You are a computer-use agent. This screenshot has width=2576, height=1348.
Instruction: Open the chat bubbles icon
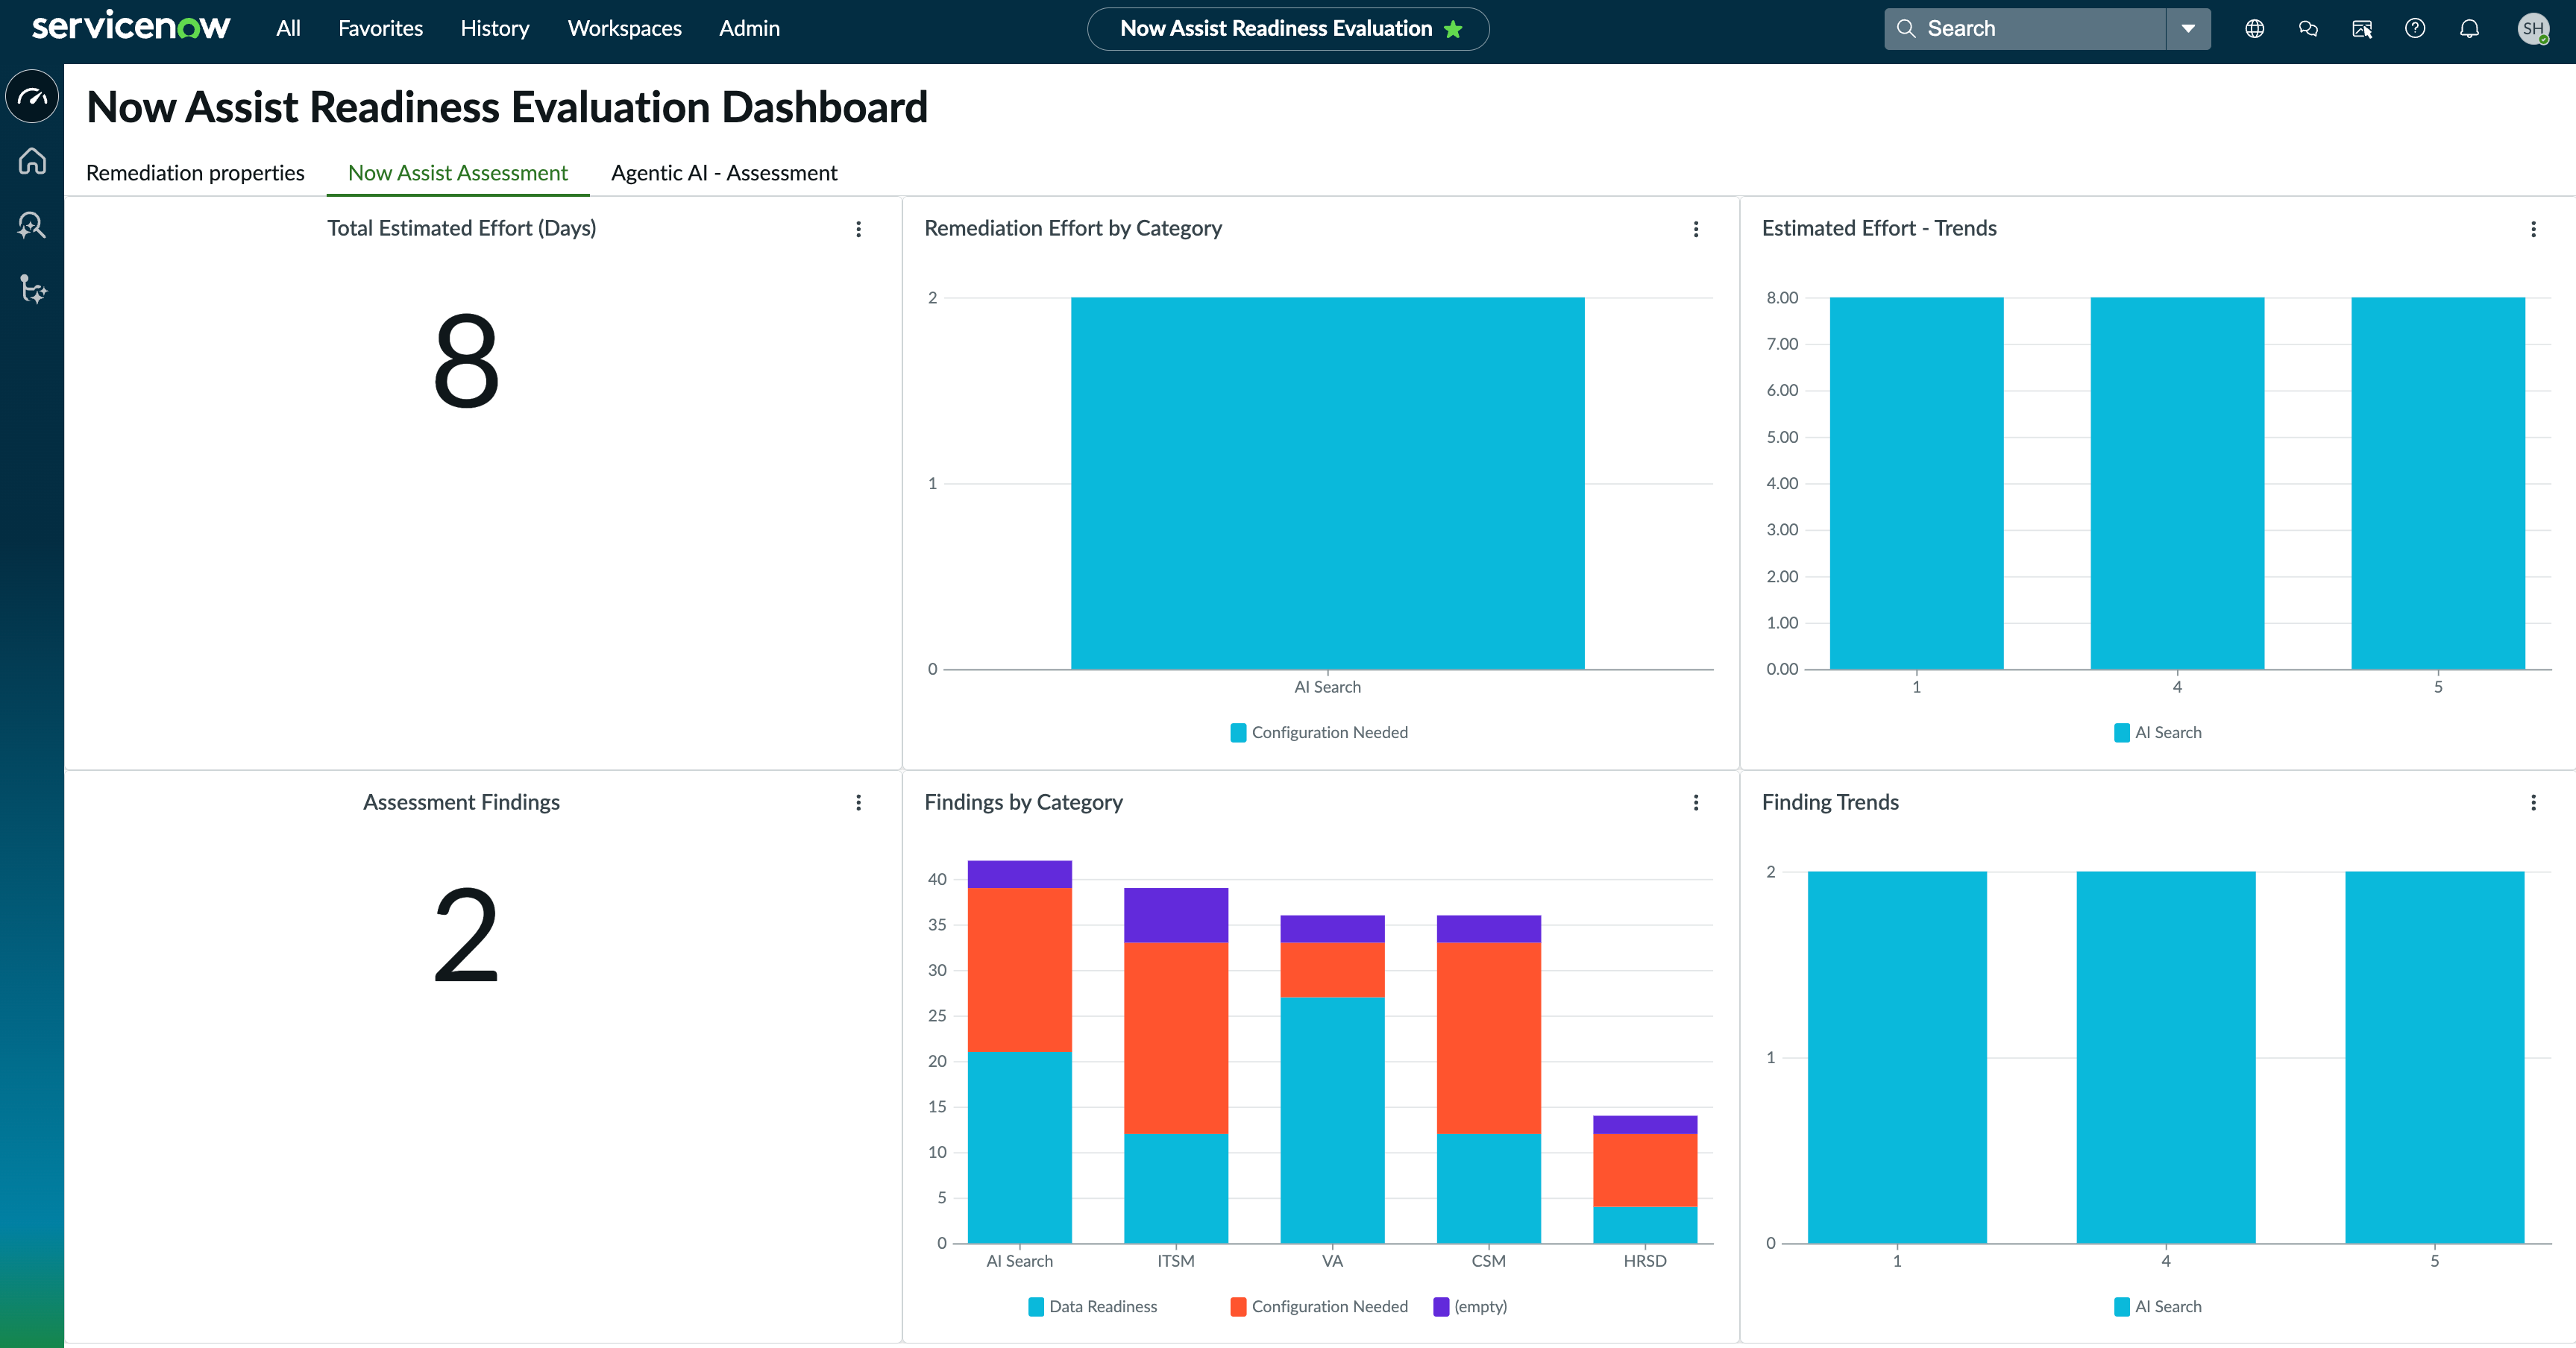pos(2308,28)
